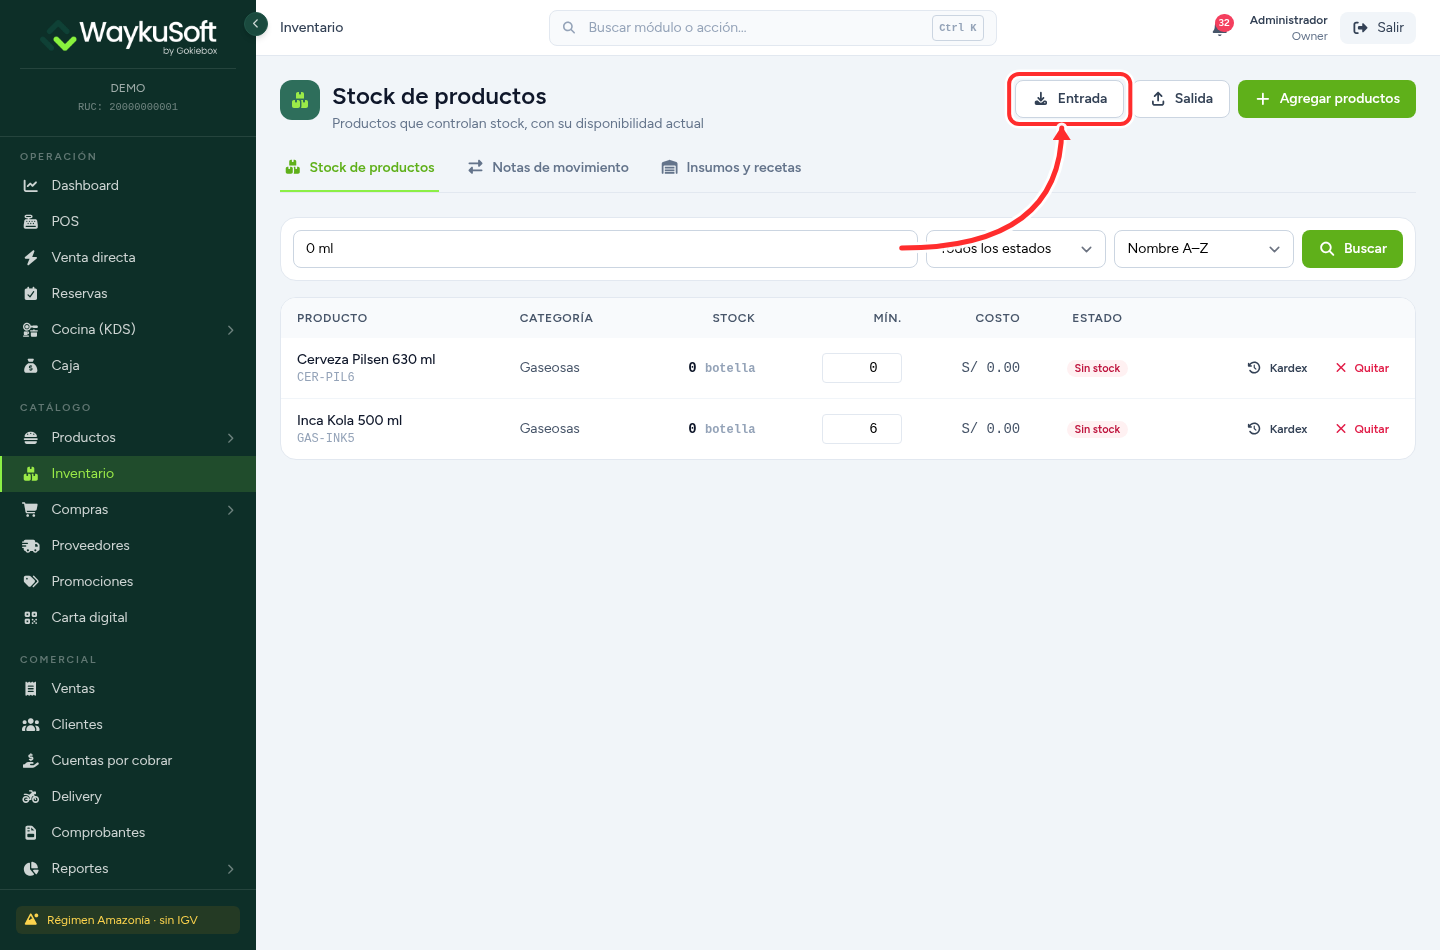Open the Reservas calendar icon
The height and width of the screenshot is (950, 1440).
31,293
